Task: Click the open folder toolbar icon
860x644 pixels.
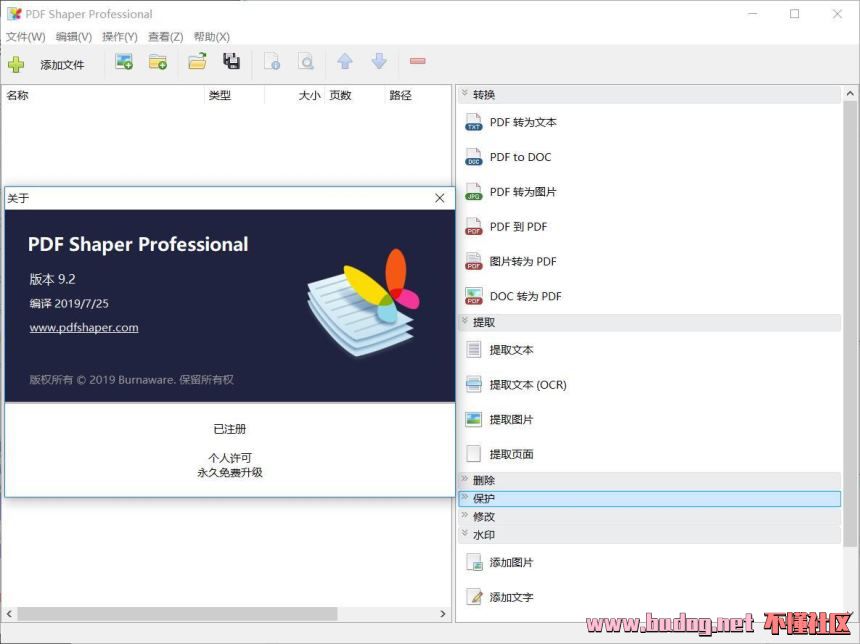Action: 197,61
